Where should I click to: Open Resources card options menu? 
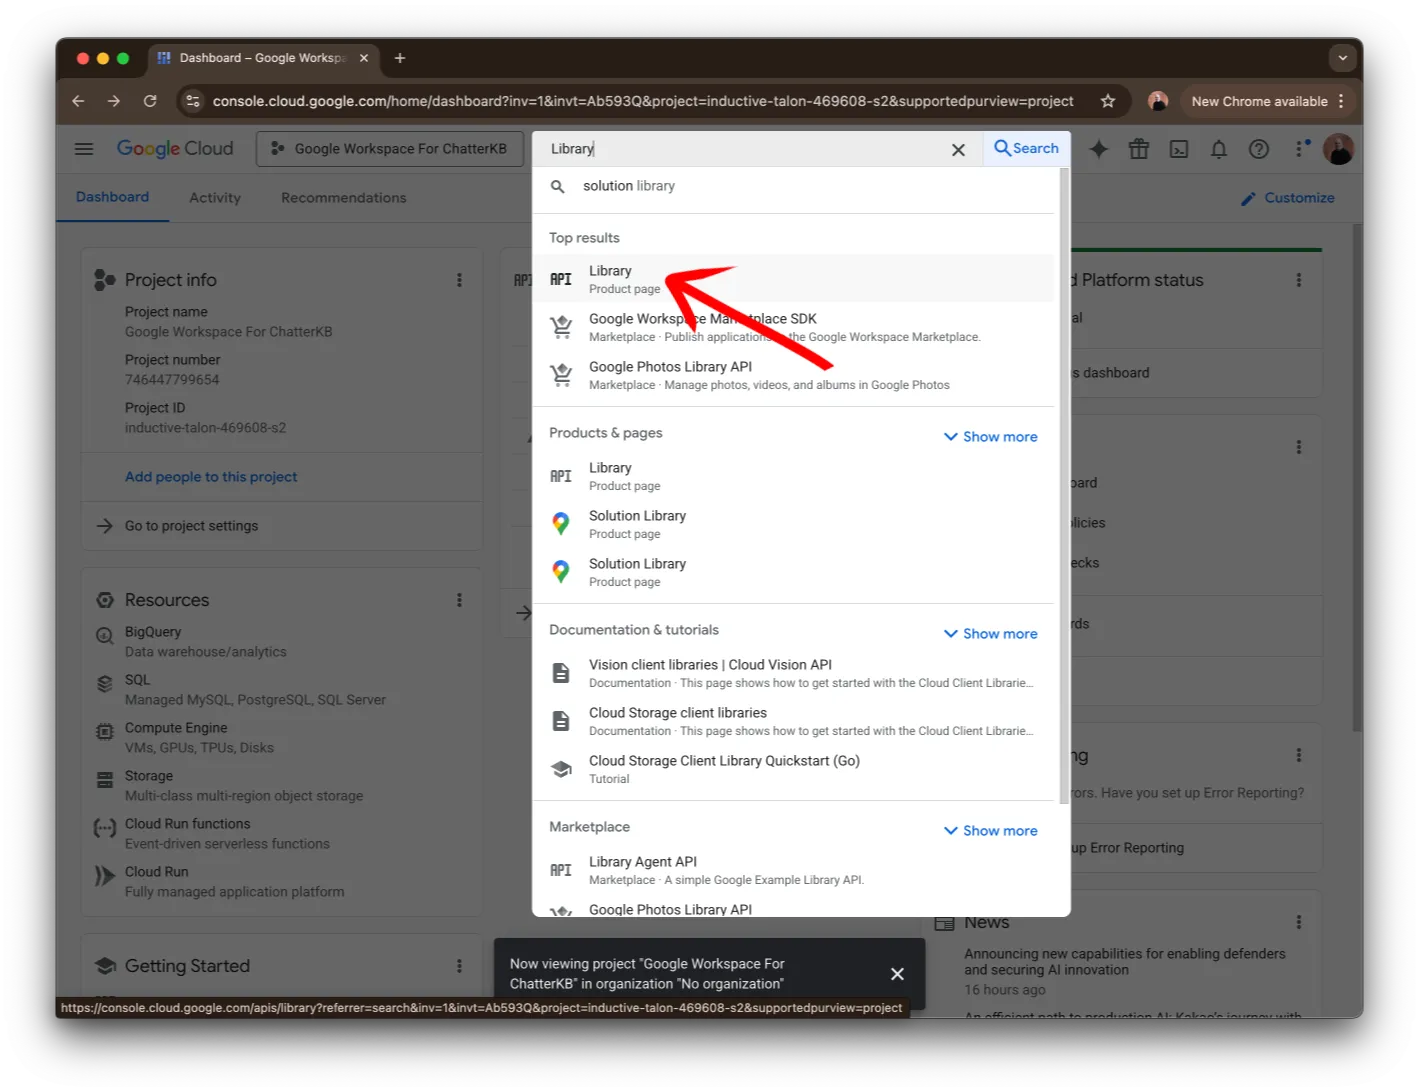(459, 600)
